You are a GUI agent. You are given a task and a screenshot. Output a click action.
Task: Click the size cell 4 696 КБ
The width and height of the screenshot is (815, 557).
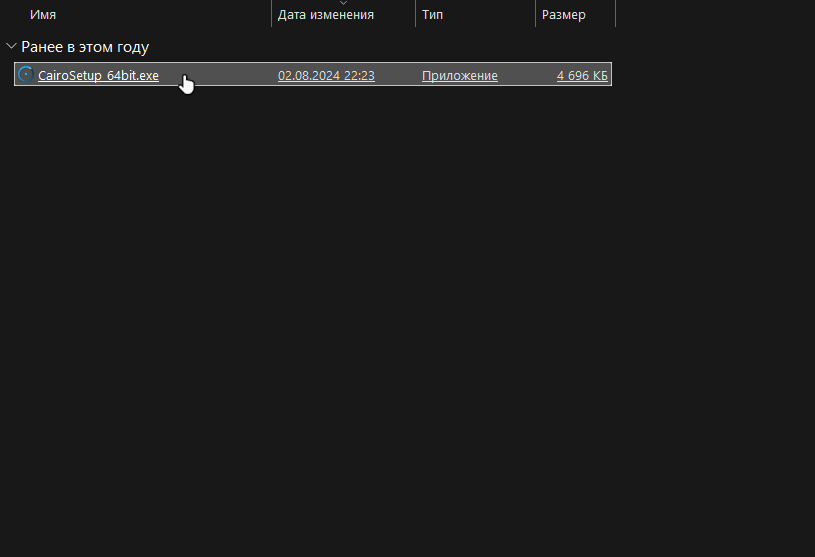(x=582, y=75)
